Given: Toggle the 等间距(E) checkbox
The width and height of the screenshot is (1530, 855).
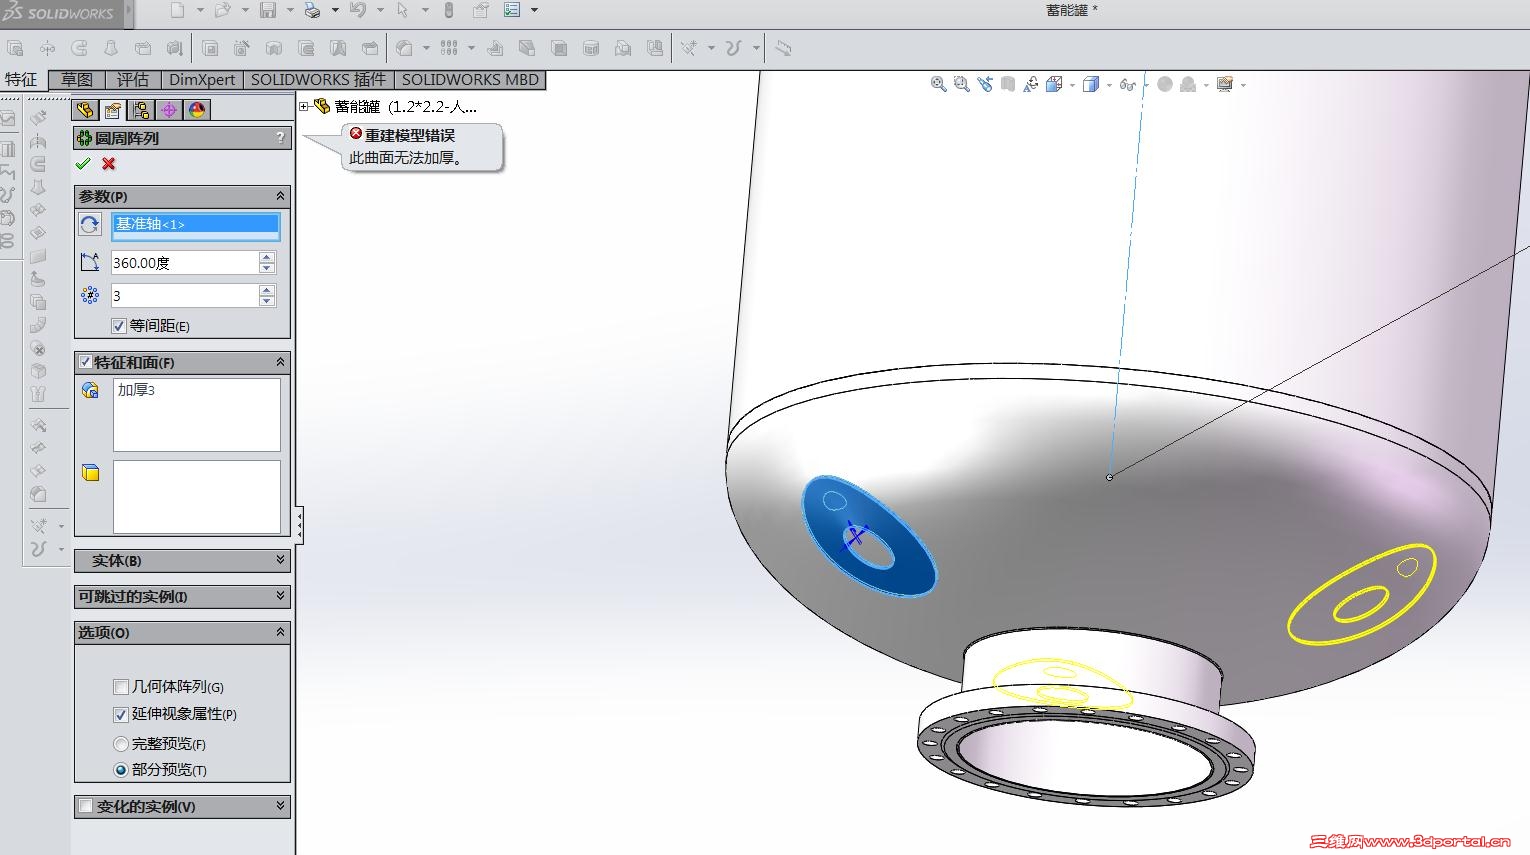Looking at the screenshot, I should (x=119, y=326).
